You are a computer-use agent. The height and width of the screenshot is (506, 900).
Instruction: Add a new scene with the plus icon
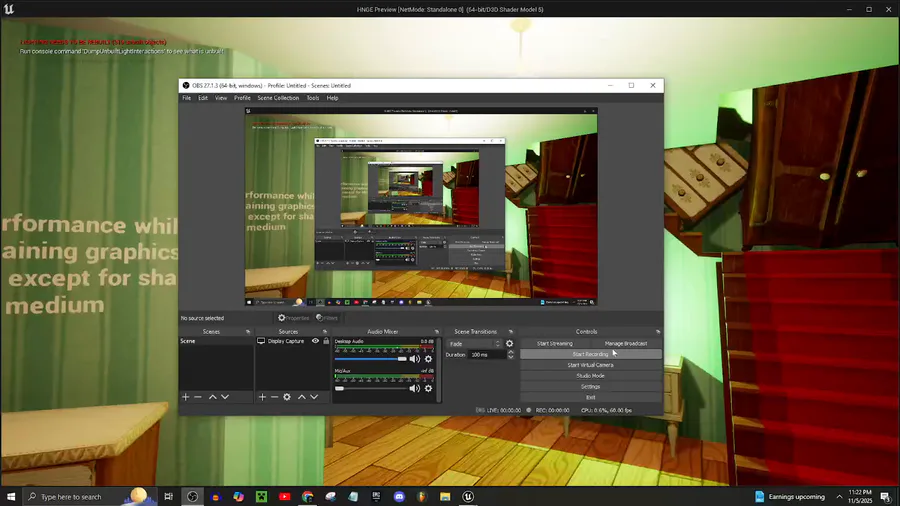coord(185,397)
